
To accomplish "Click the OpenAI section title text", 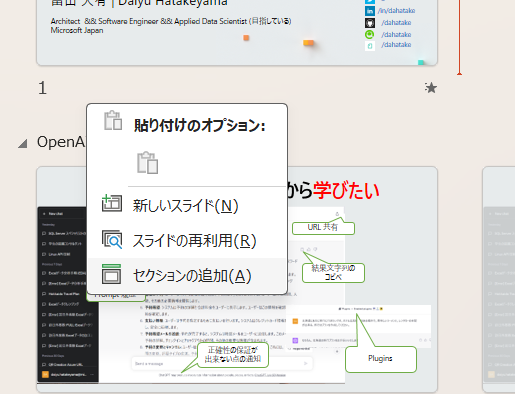I will 61,142.
